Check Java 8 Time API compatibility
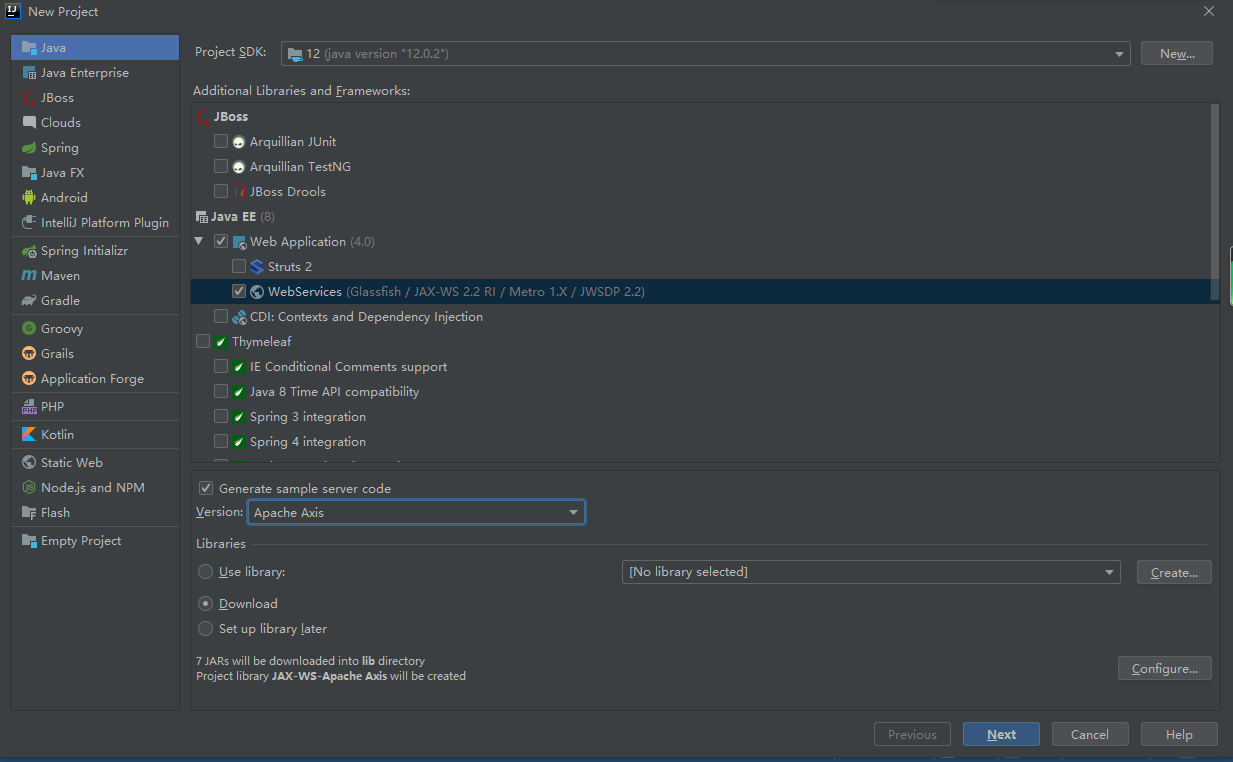The height and width of the screenshot is (762, 1233). tap(221, 391)
